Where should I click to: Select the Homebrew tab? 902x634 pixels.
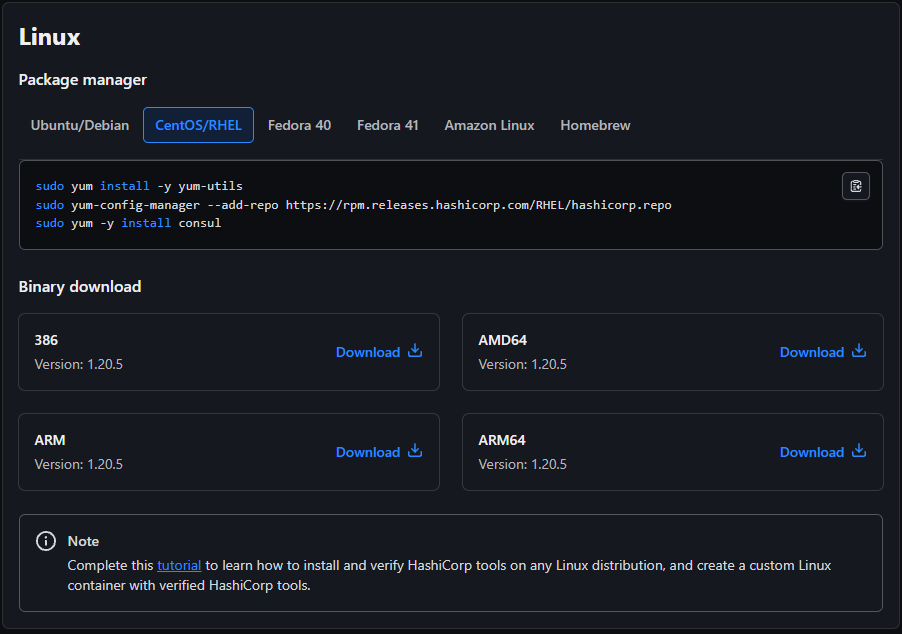click(x=595, y=125)
